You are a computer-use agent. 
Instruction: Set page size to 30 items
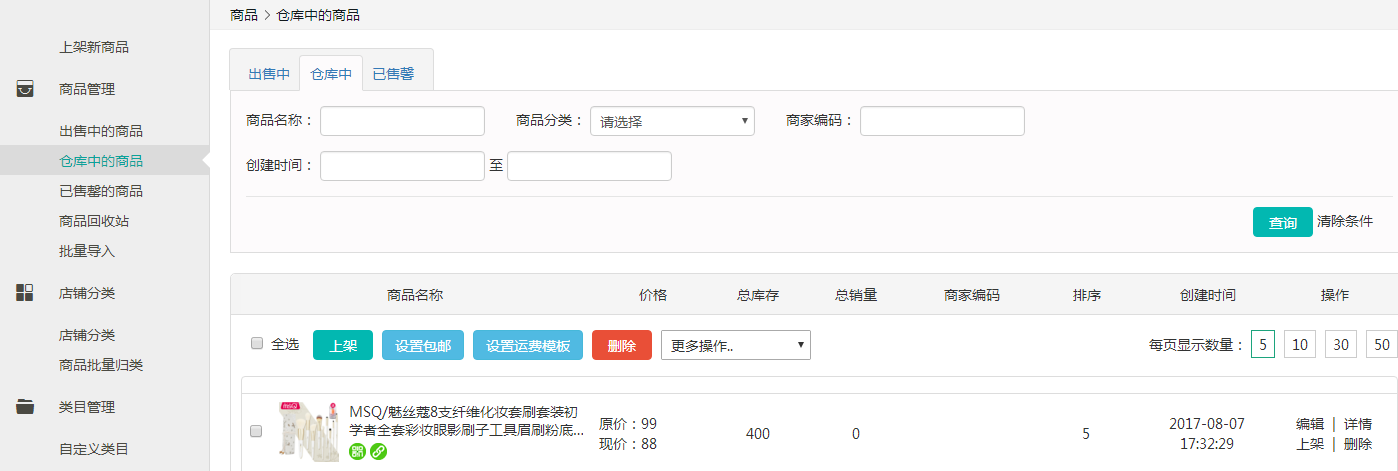[1340, 345]
